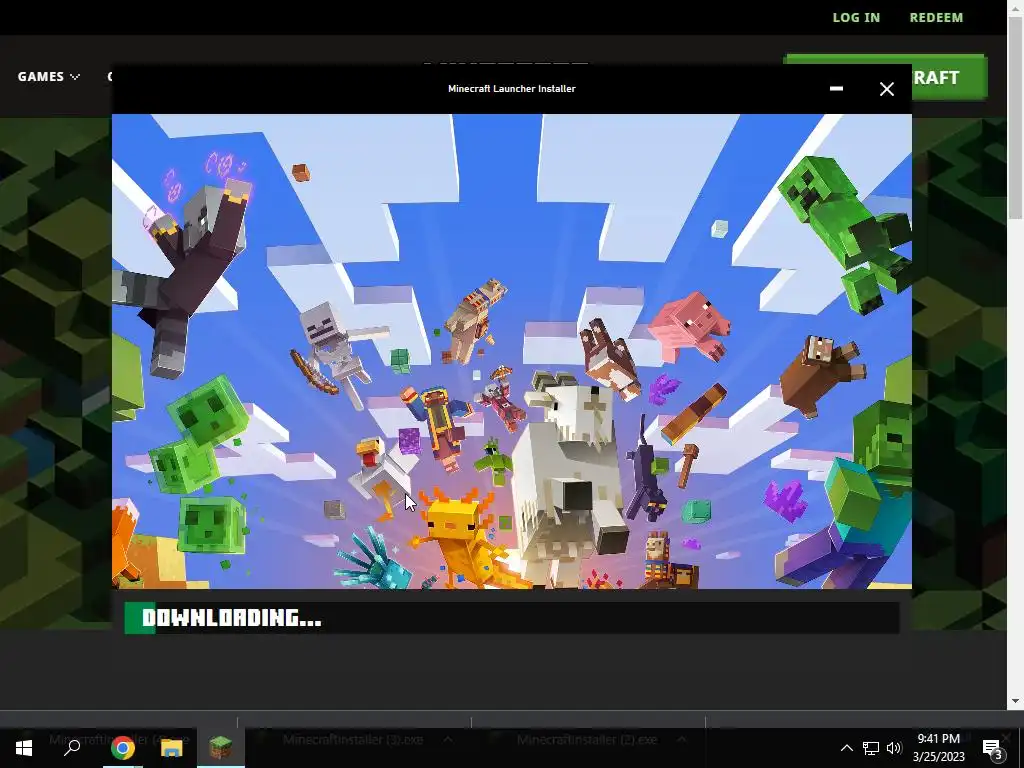Open the Windows Start menu

pos(24,748)
